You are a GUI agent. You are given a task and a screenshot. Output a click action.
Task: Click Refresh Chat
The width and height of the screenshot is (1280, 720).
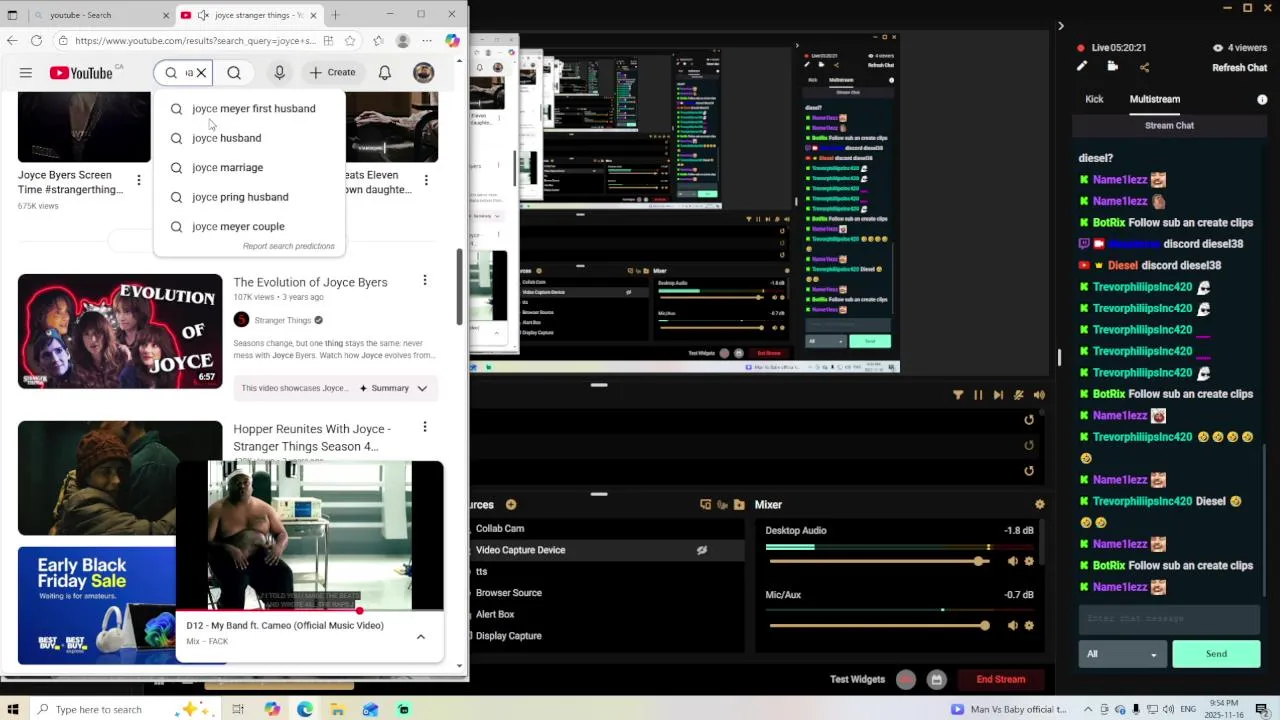click(x=1239, y=68)
